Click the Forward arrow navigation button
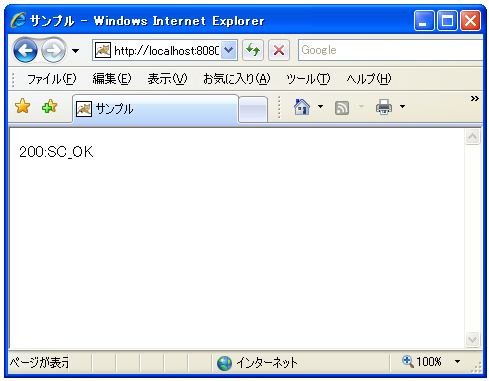The height and width of the screenshot is (381, 489). click(53, 51)
